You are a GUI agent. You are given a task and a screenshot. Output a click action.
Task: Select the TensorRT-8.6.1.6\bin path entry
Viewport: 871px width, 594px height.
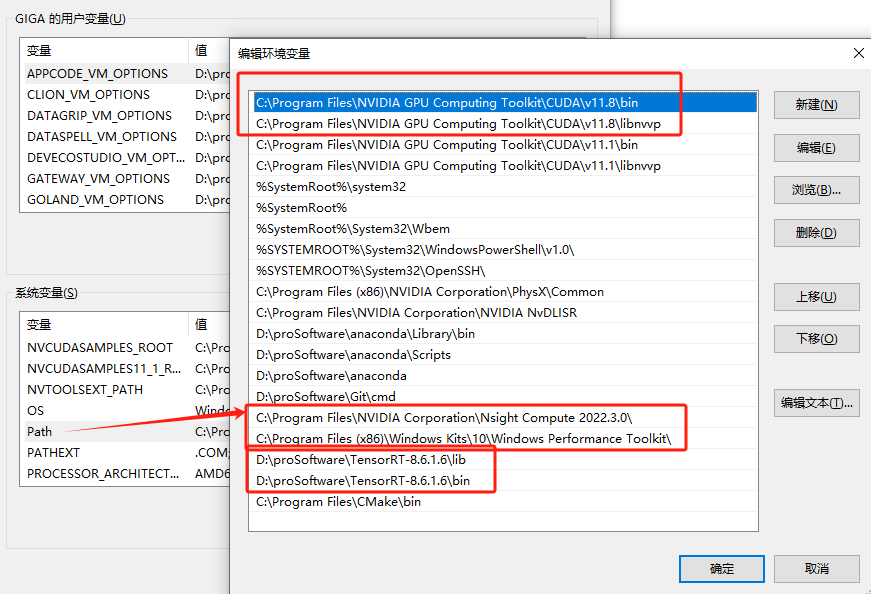point(503,481)
